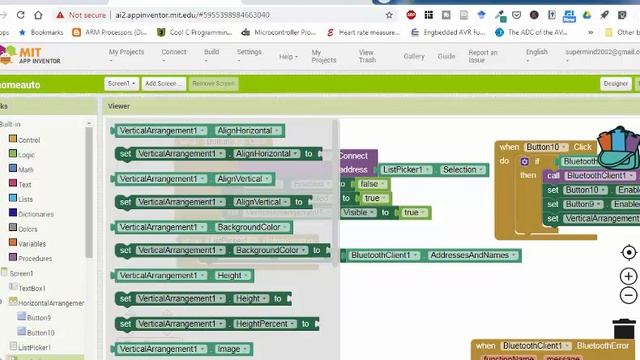The width and height of the screenshot is (640, 360).
Task: Switch to the Designer view
Action: tap(616, 84)
